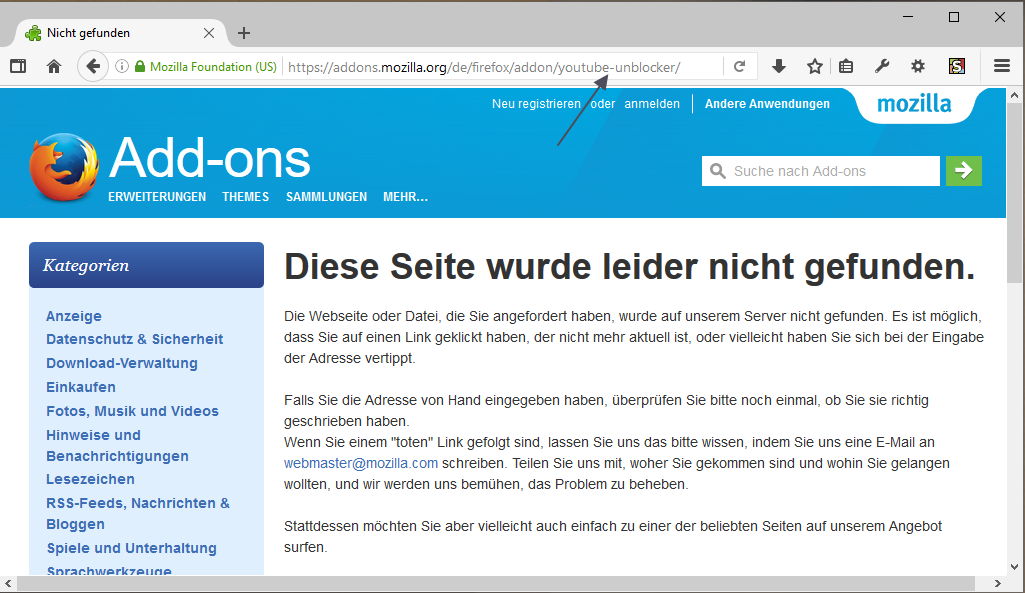Select 'Datenschutz & Sicherheit' category
1025x593 pixels.
pos(135,339)
